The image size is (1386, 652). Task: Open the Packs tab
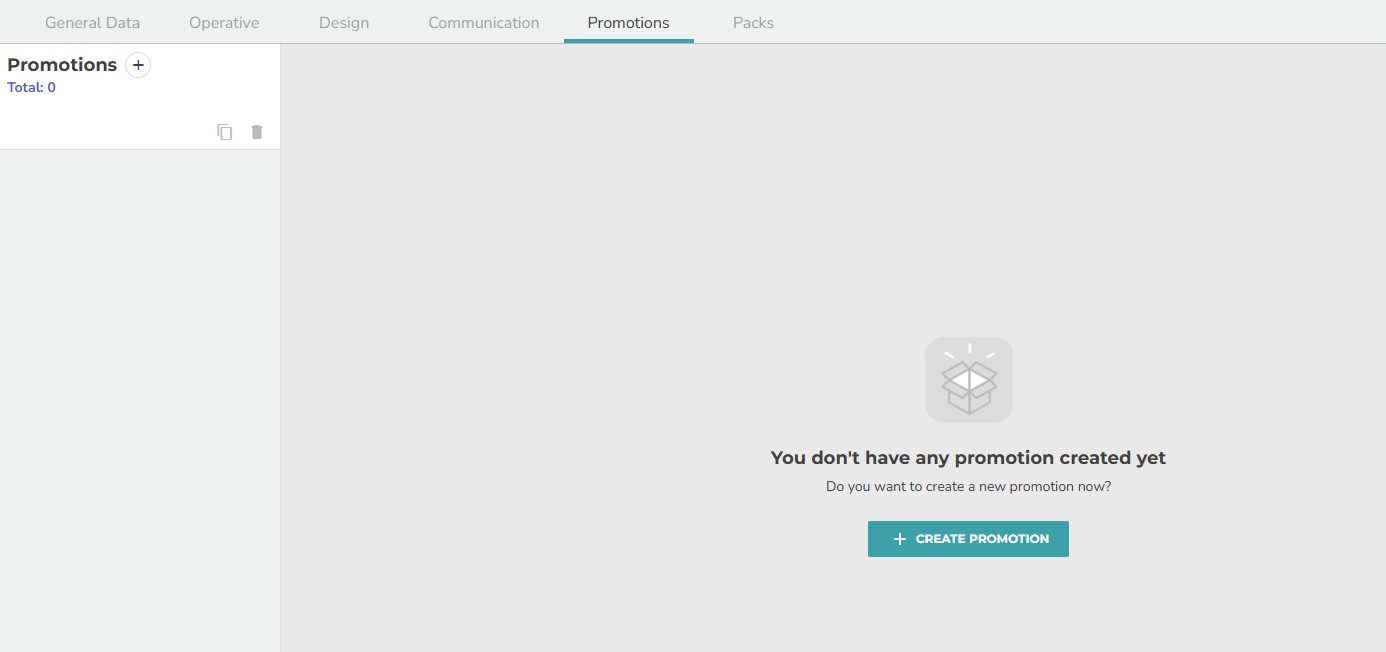pos(753,22)
